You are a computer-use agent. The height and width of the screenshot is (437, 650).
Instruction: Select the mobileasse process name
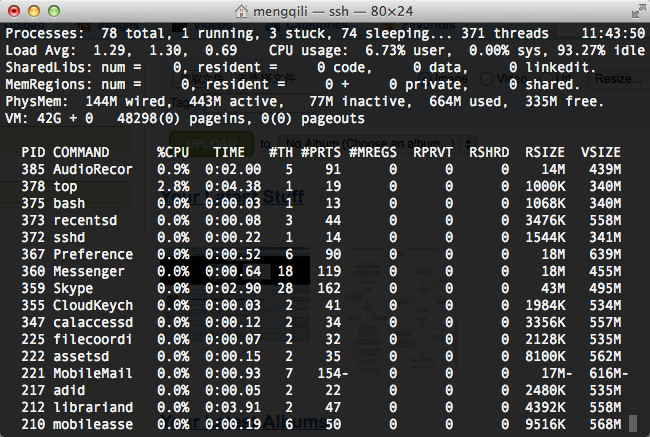coord(93,424)
